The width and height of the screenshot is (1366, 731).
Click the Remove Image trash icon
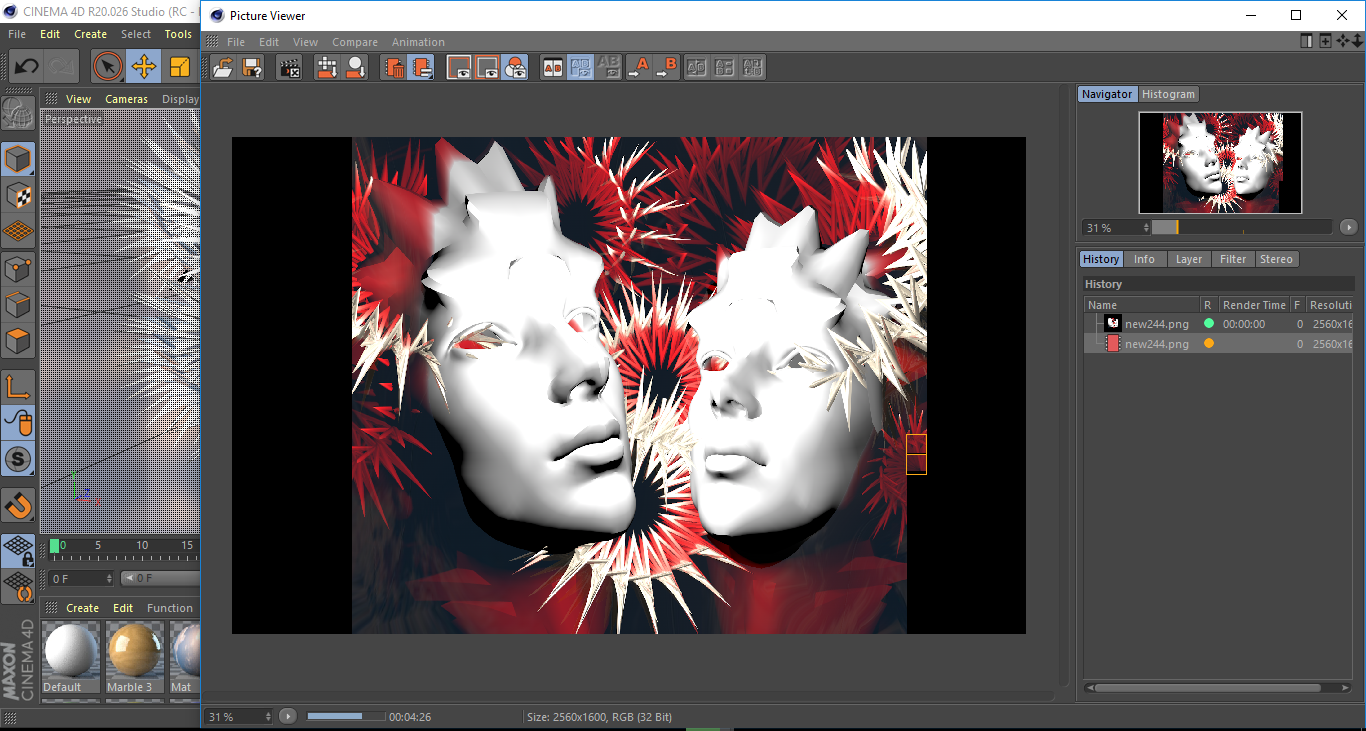click(x=394, y=68)
